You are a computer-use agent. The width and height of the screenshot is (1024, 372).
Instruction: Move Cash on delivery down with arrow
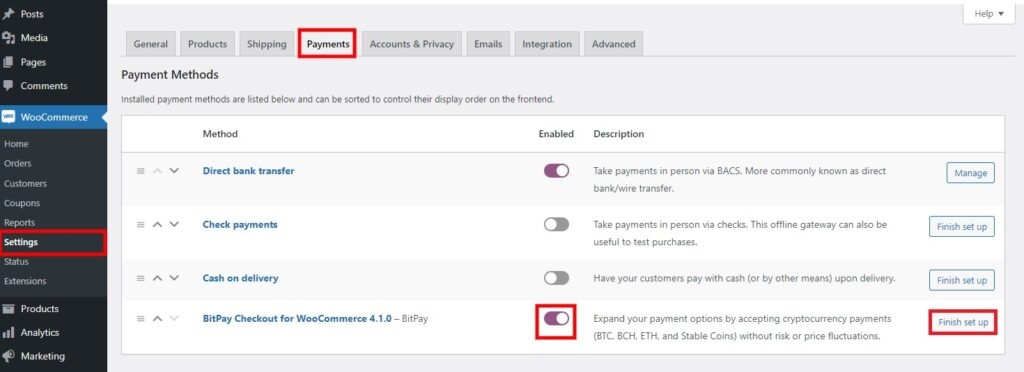[x=174, y=278]
